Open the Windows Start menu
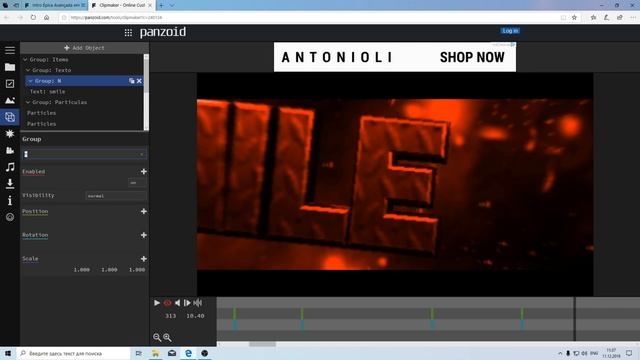The image size is (640, 360). coord(8,353)
